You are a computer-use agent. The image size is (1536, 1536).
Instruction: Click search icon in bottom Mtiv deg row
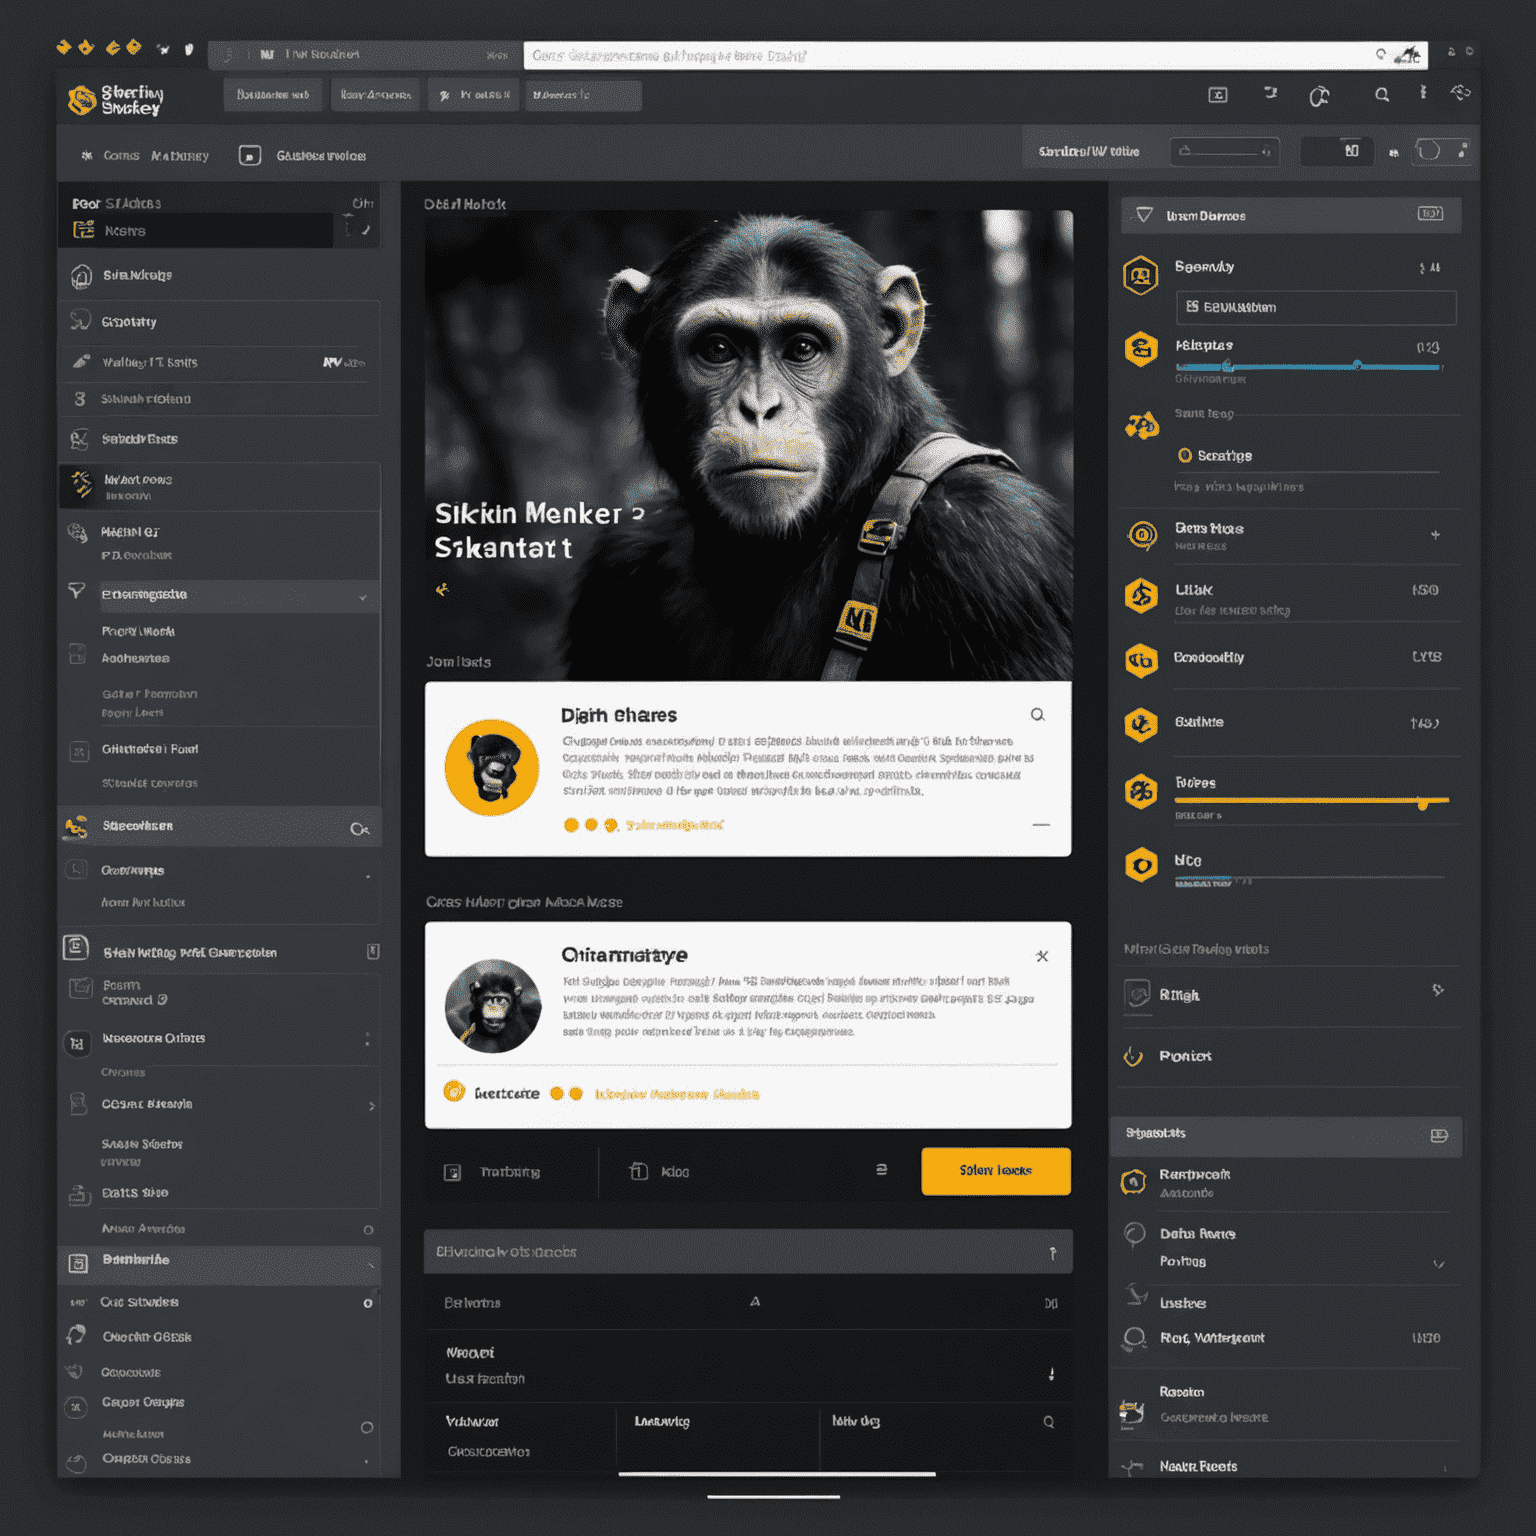pyautogui.click(x=1049, y=1422)
